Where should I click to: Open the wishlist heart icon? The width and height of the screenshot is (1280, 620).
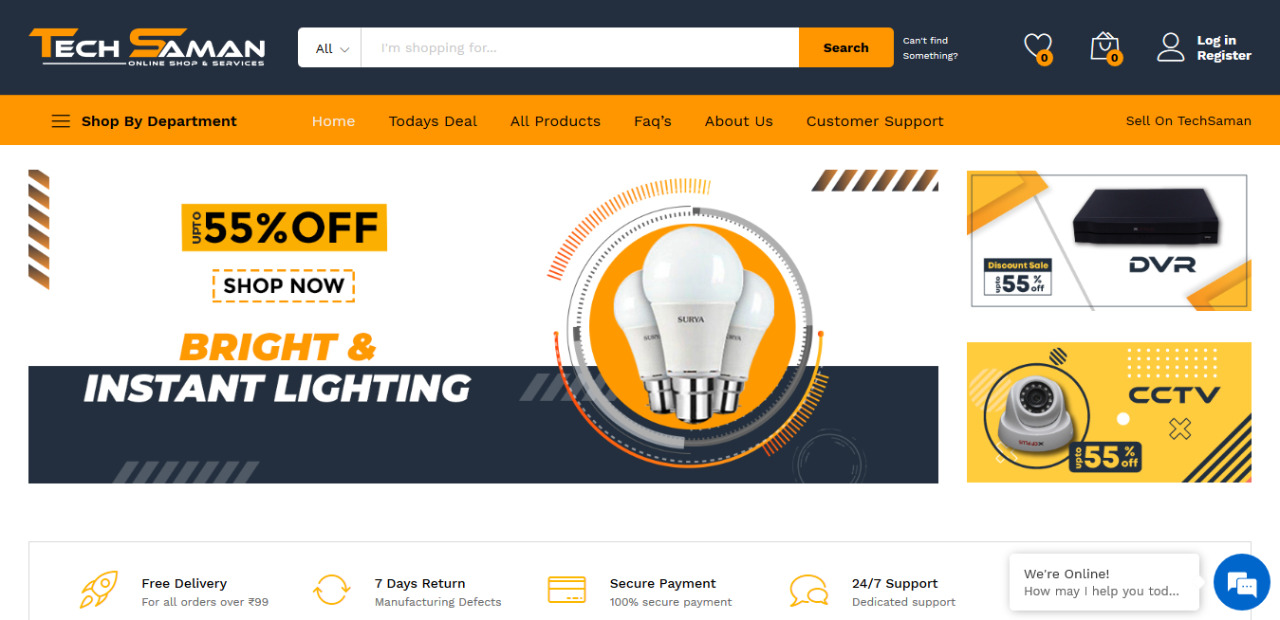[1038, 47]
